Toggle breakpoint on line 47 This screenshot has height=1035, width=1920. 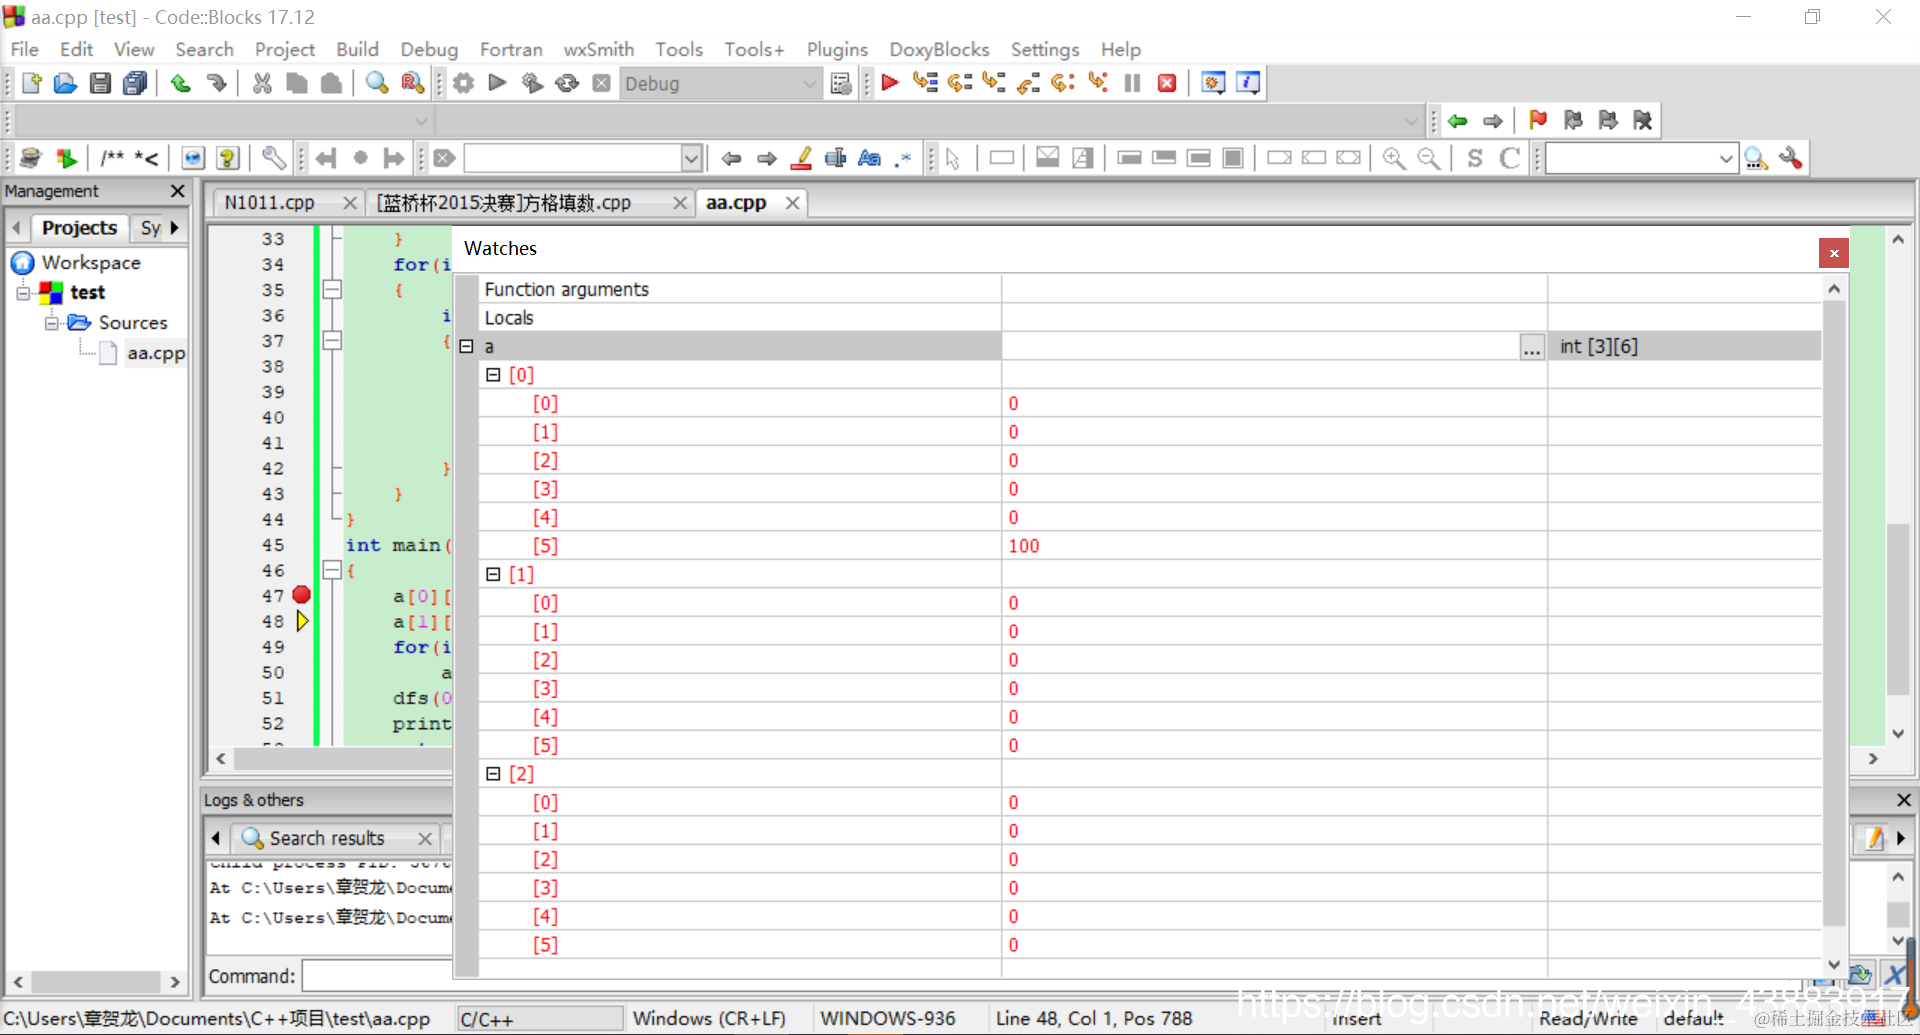pyautogui.click(x=301, y=595)
